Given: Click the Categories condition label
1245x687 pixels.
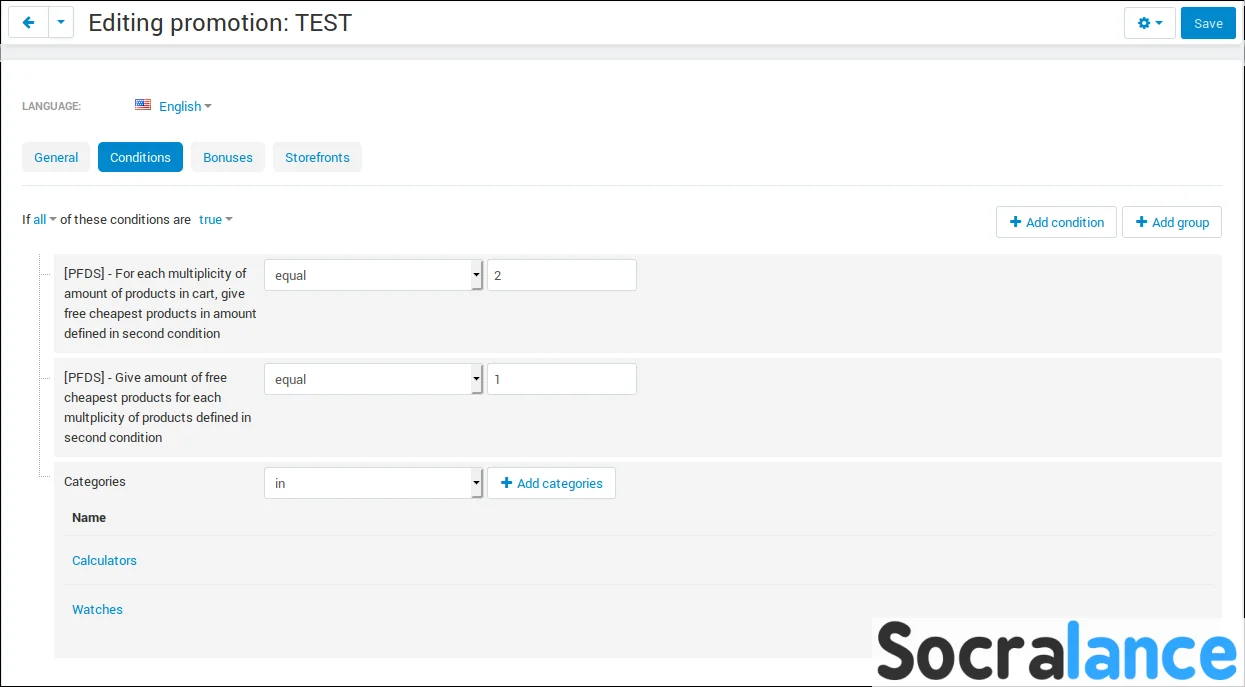Looking at the screenshot, I should (95, 481).
